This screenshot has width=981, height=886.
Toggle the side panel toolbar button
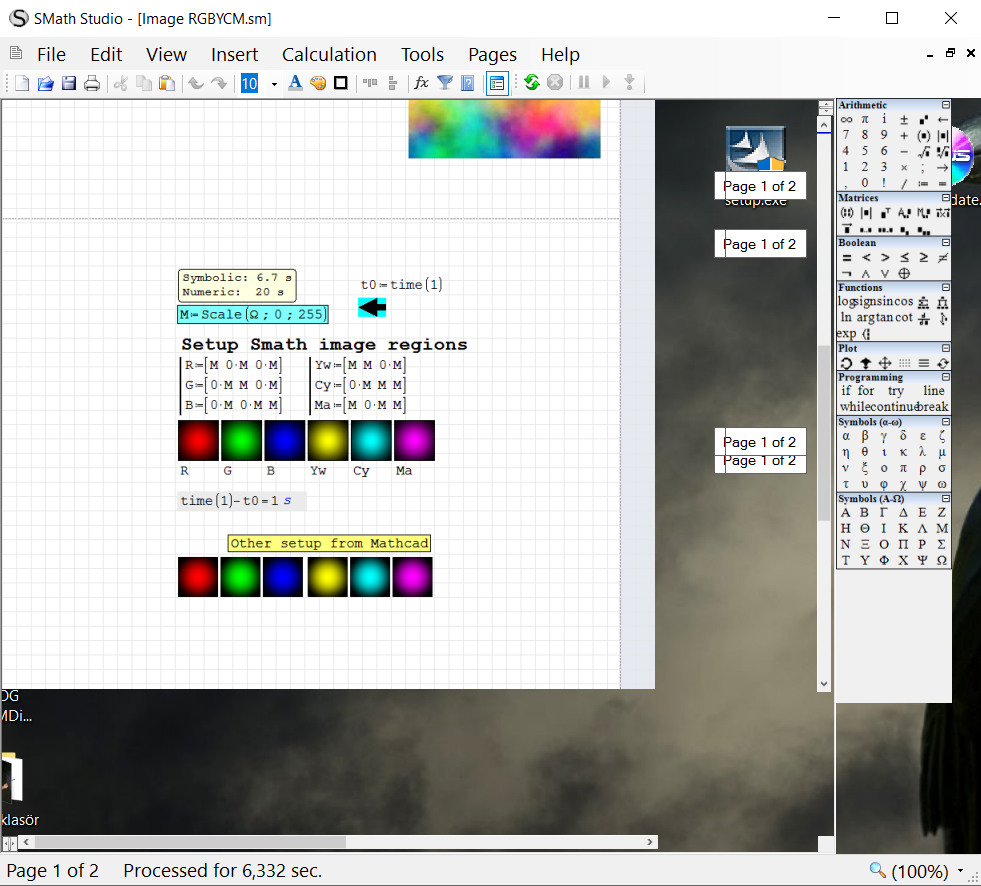497,83
